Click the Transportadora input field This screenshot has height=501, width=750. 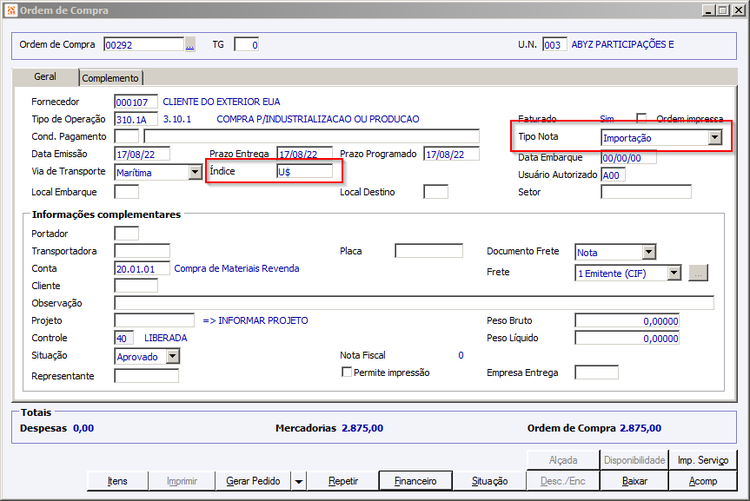point(142,251)
